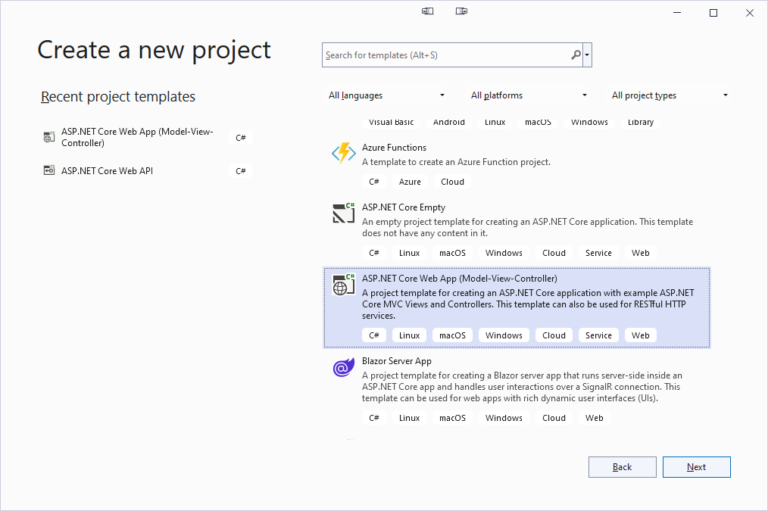This screenshot has height=511, width=768.
Task: Expand the All languages dropdown
Action: click(386, 96)
